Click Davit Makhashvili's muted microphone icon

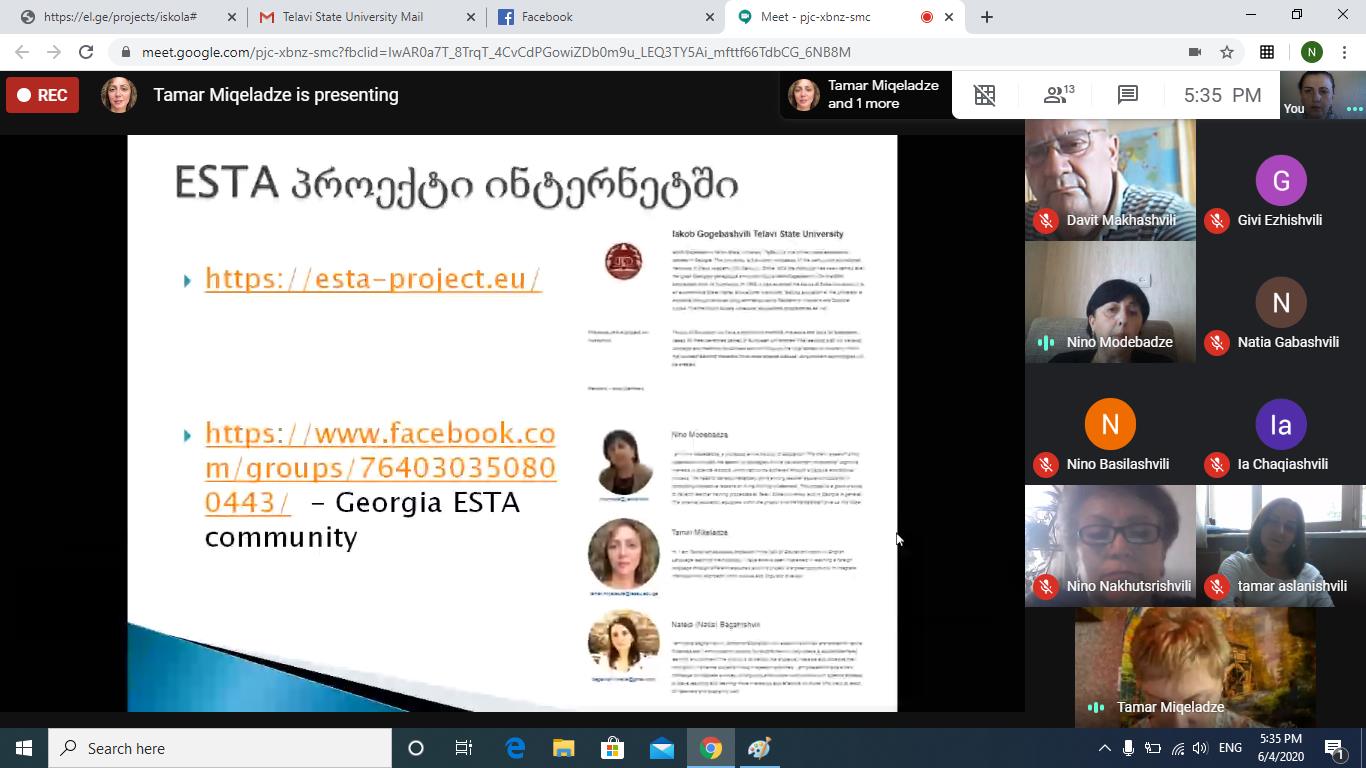coord(1046,221)
